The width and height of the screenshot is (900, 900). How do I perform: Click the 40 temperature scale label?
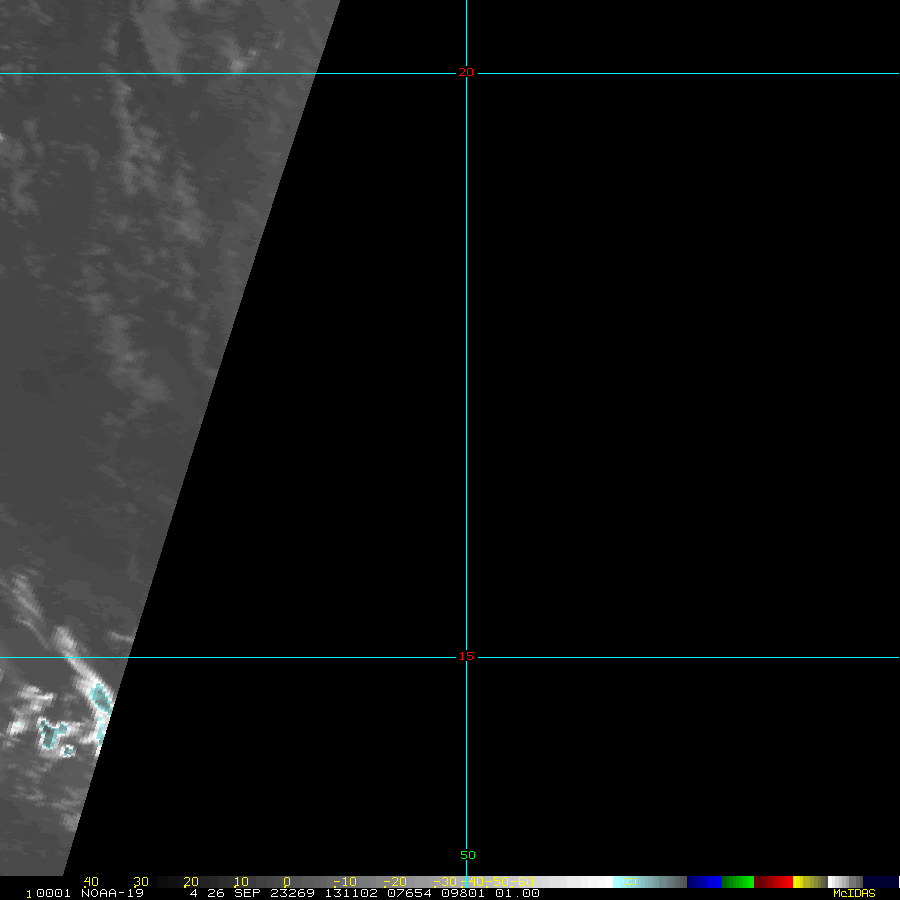coord(91,882)
